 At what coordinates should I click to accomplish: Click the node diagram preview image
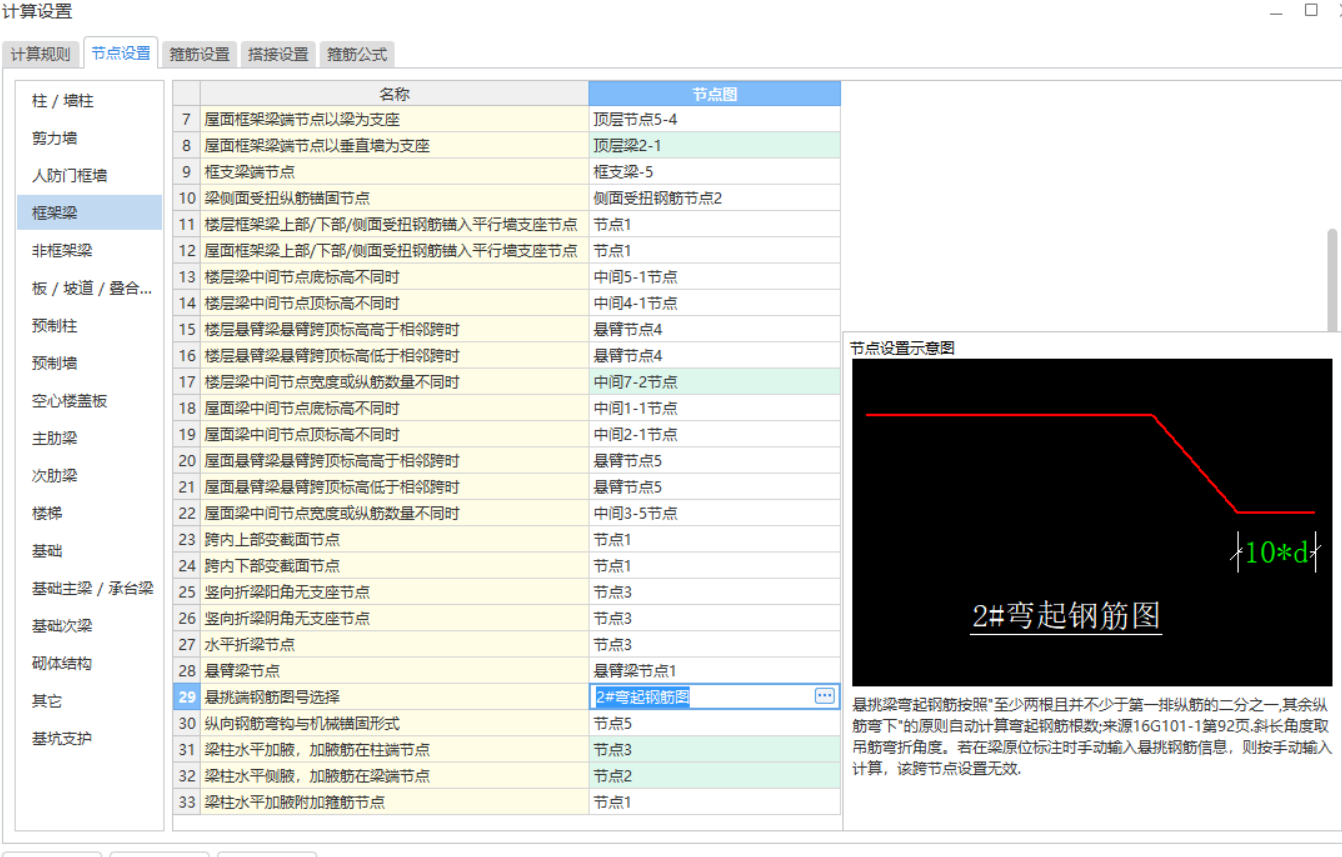pos(1092,522)
